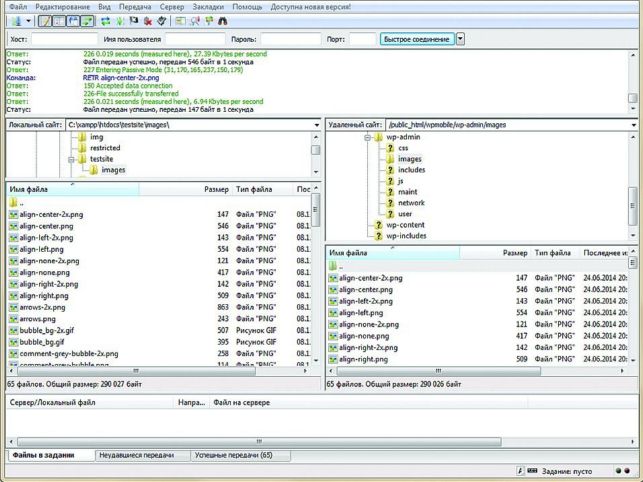
Task: Open the Редактирование menu
Action: [x=63, y=7]
